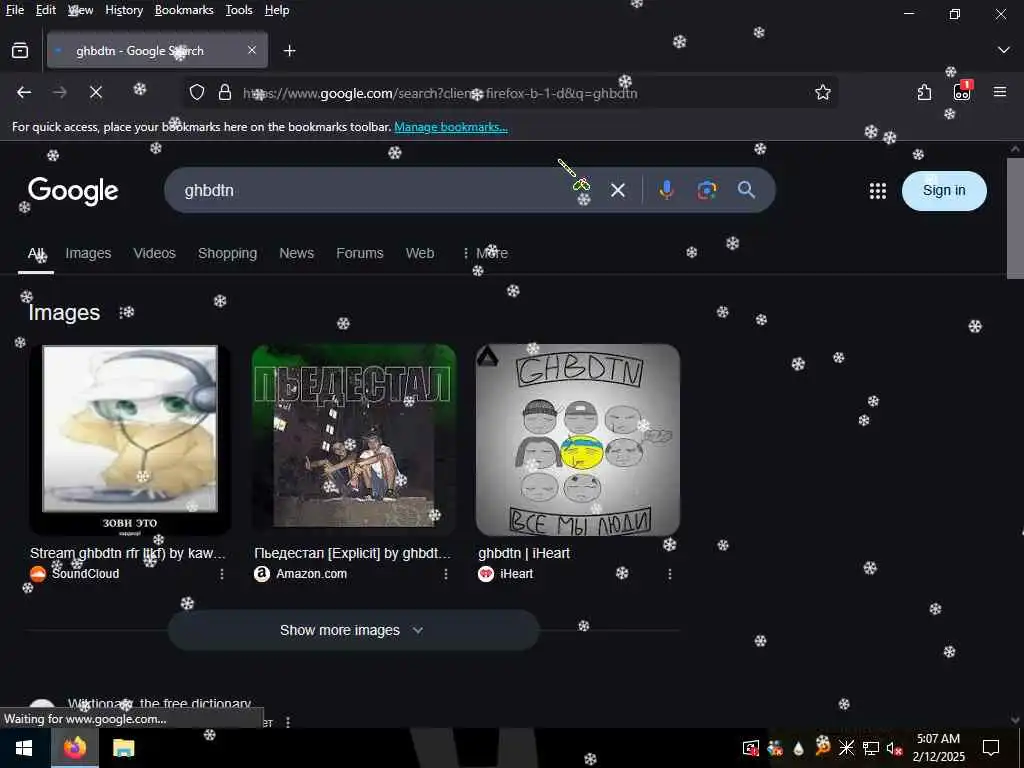Open the Windows Start menu
The image size is (1024, 768).
[x=24, y=748]
